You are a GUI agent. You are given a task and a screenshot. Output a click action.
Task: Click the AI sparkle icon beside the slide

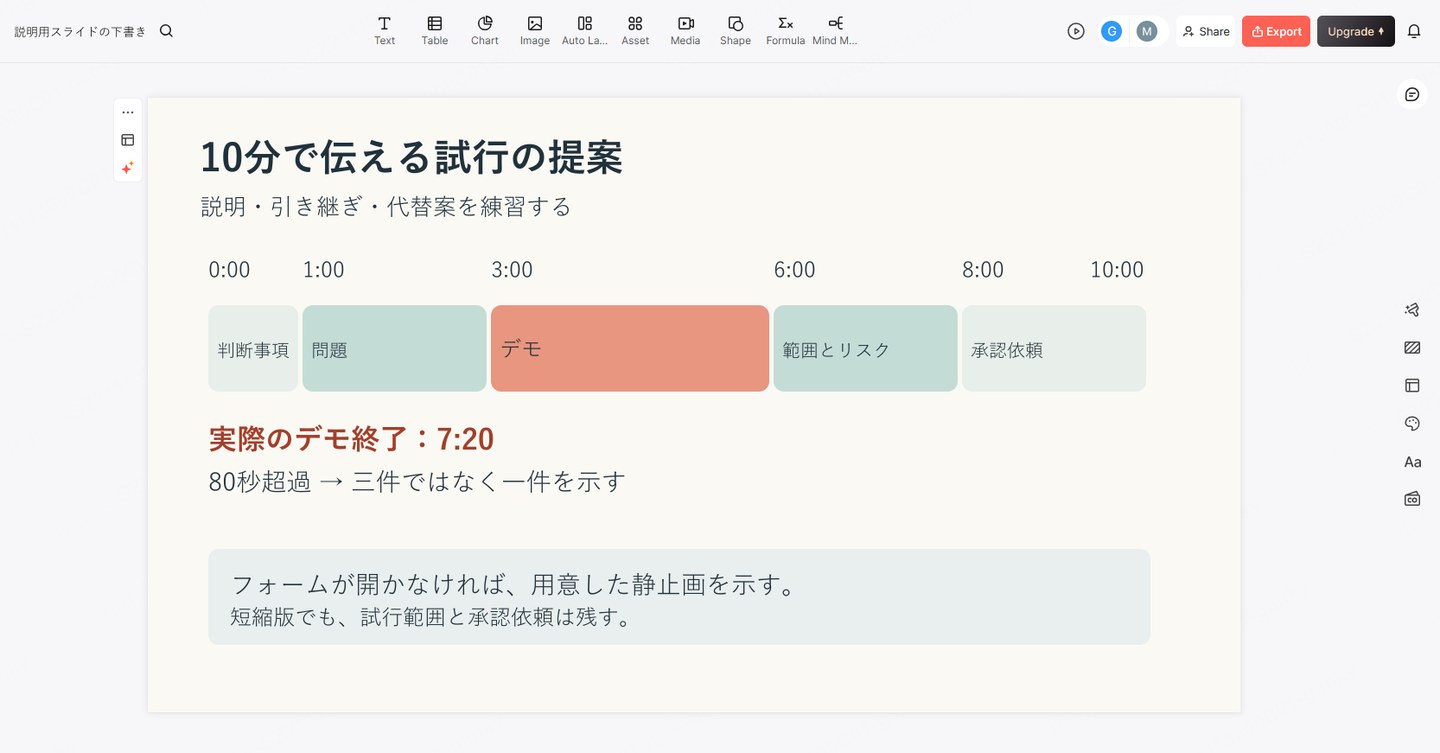128,168
